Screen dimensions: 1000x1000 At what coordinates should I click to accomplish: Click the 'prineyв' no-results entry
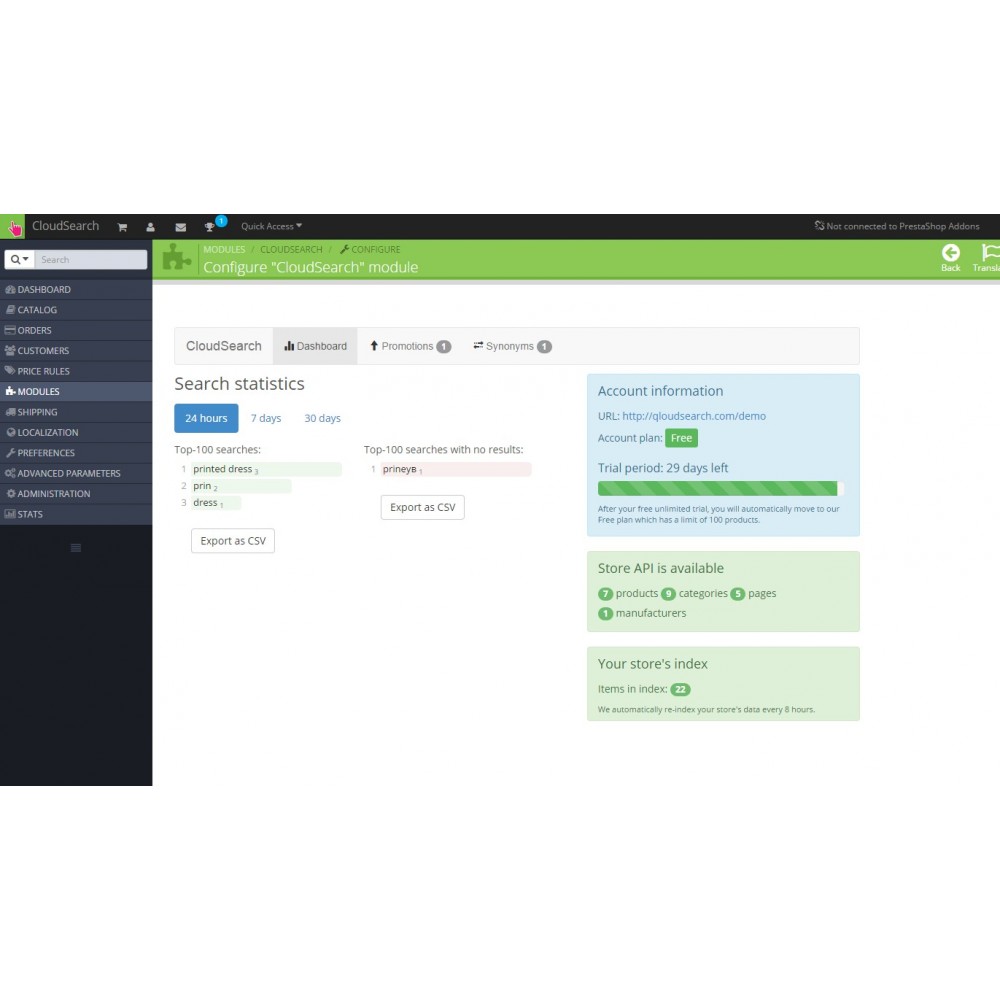click(455, 469)
